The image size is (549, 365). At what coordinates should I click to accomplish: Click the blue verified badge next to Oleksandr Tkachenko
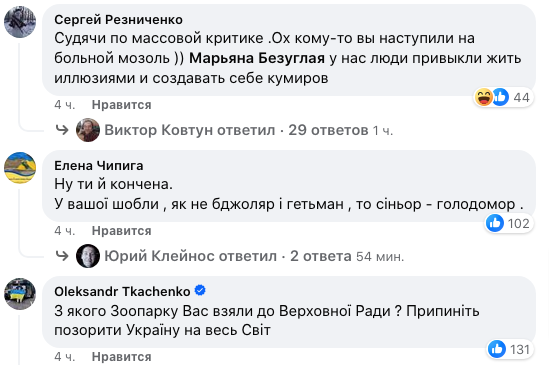tap(200, 290)
